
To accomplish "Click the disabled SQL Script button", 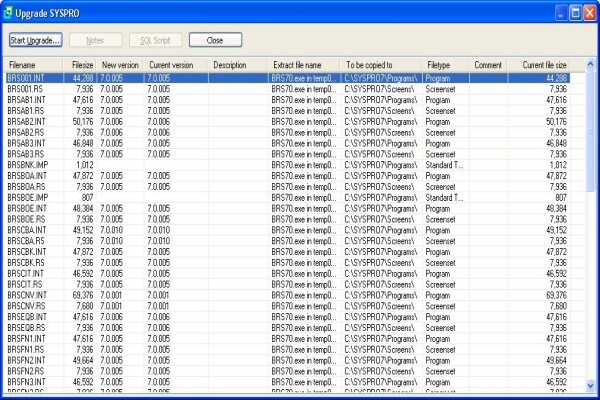I will [155, 40].
